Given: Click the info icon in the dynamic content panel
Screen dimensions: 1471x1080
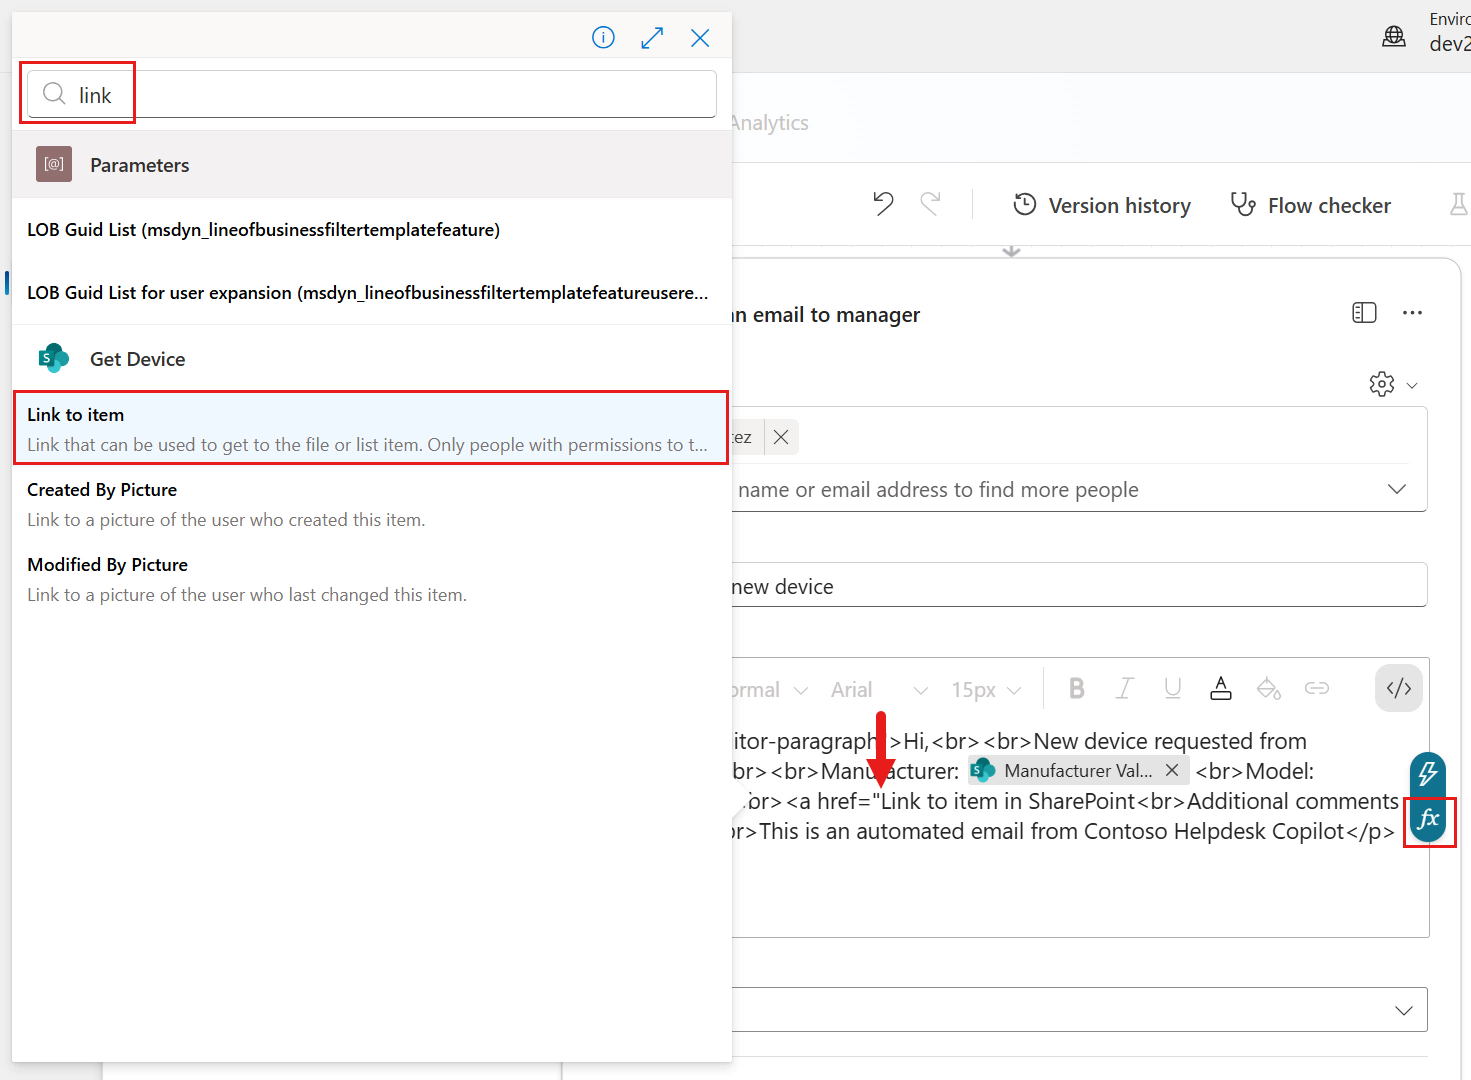Looking at the screenshot, I should point(603,37).
